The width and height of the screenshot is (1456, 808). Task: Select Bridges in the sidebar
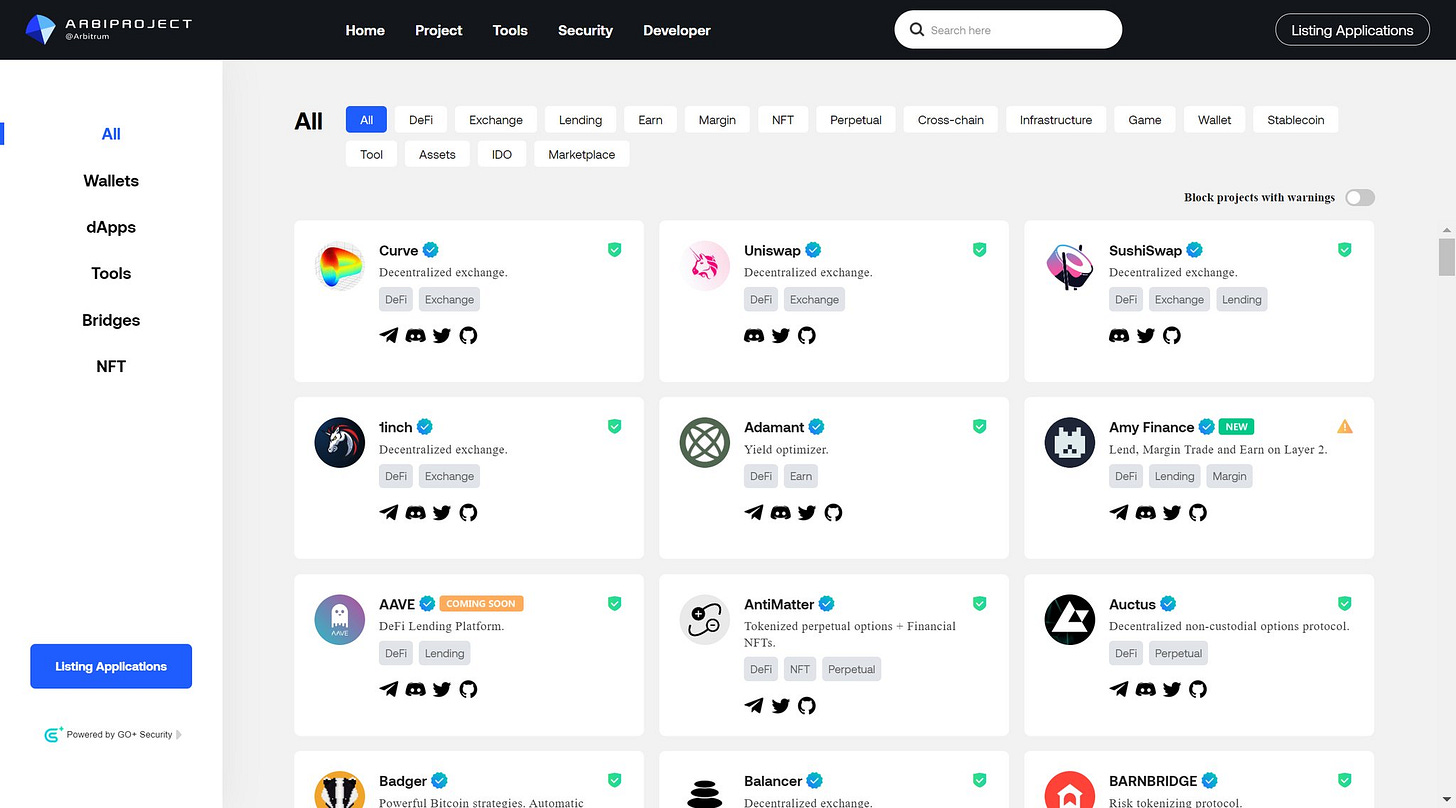pos(111,320)
